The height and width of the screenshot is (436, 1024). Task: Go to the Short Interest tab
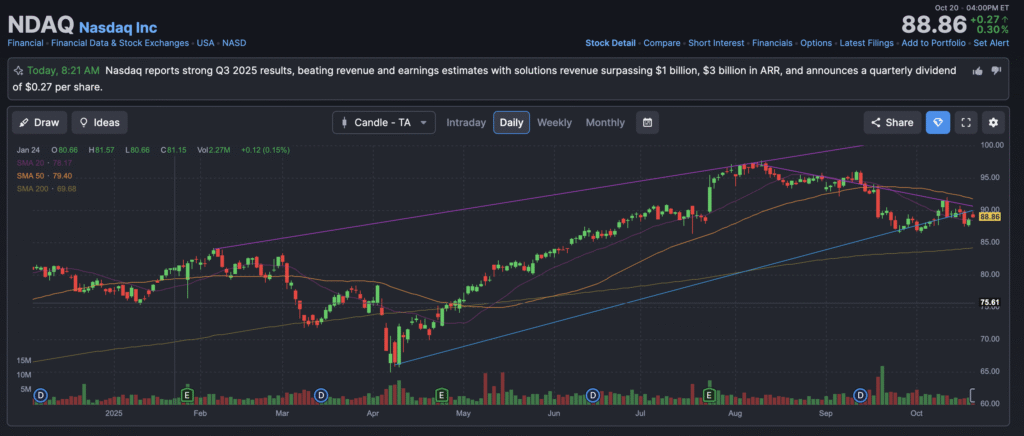[716, 43]
